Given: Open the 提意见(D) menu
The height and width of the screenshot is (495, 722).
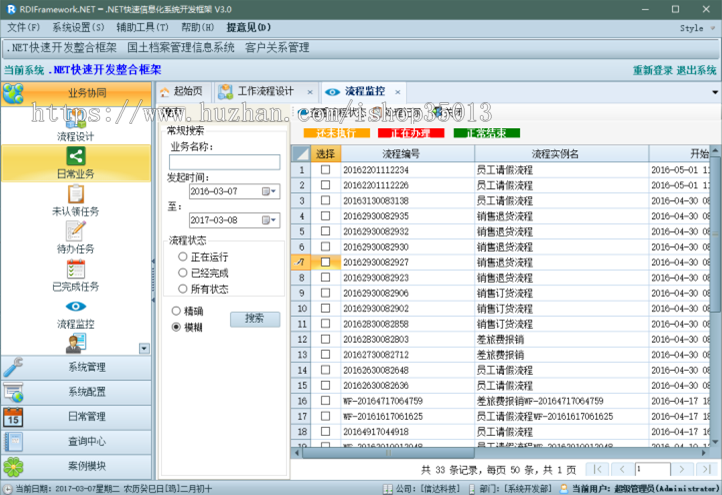Looking at the screenshot, I should pos(249,27).
